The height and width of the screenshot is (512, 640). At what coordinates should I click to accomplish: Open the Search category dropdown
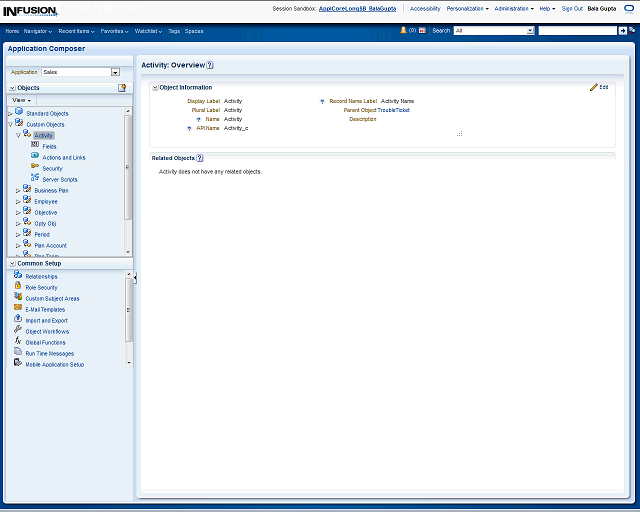click(530, 31)
